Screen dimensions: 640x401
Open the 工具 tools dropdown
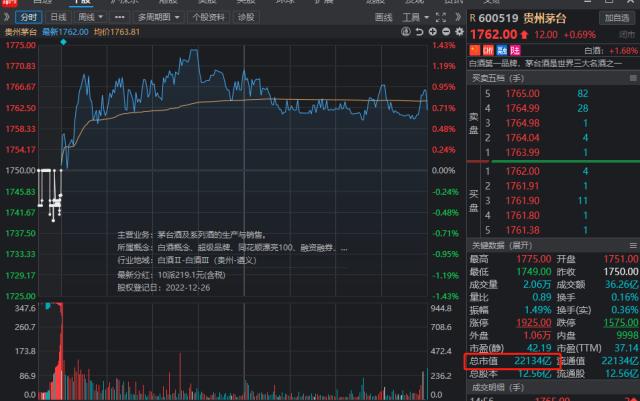coord(415,17)
